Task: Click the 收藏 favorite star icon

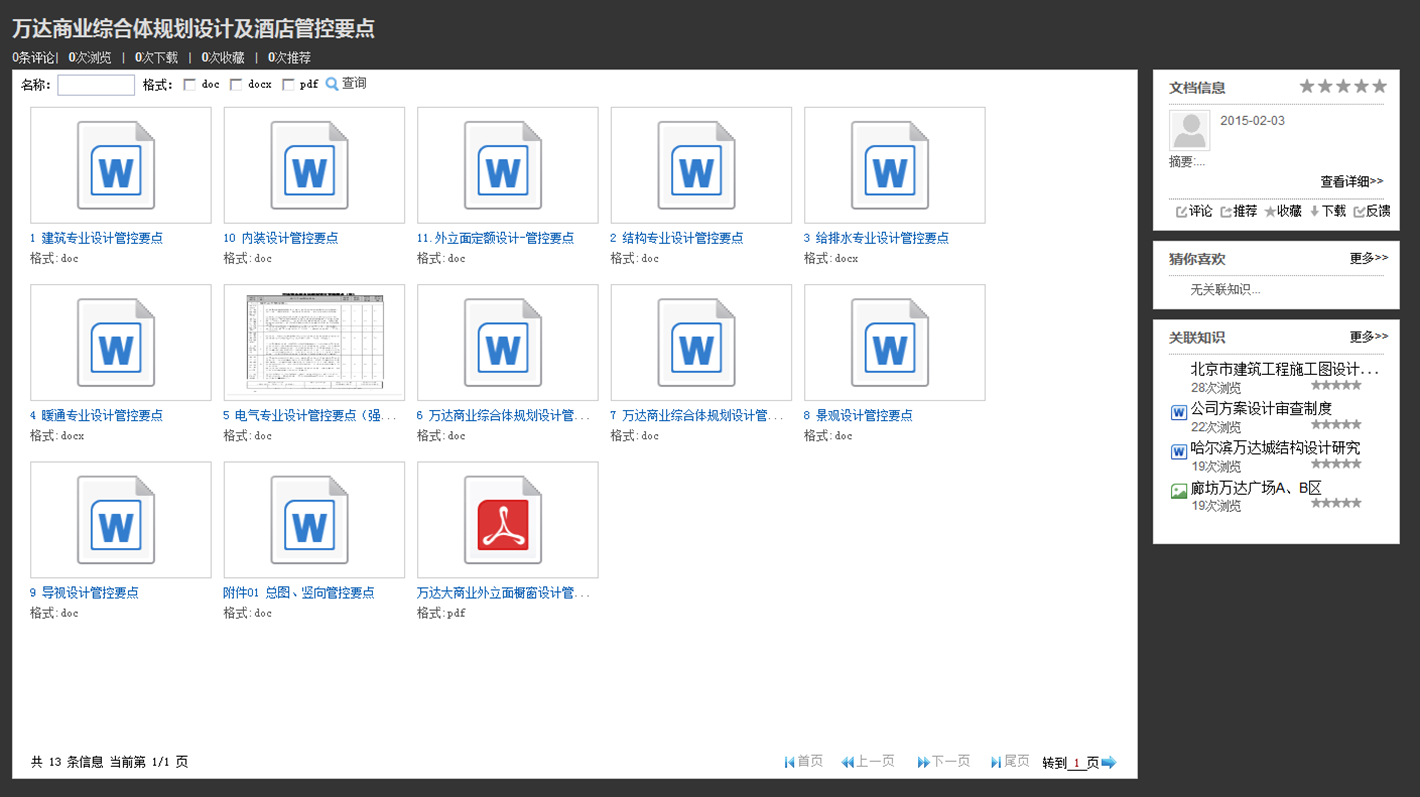Action: pos(1270,212)
